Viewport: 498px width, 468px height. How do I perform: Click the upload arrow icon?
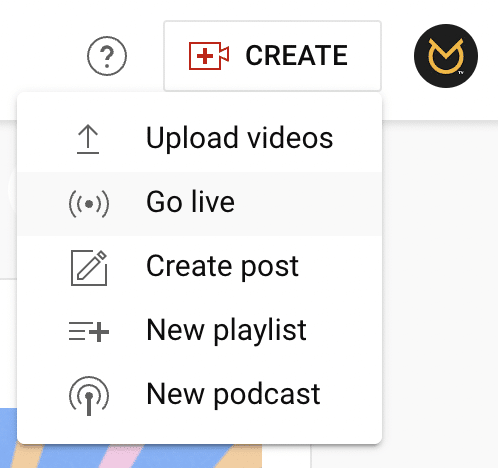(x=88, y=139)
